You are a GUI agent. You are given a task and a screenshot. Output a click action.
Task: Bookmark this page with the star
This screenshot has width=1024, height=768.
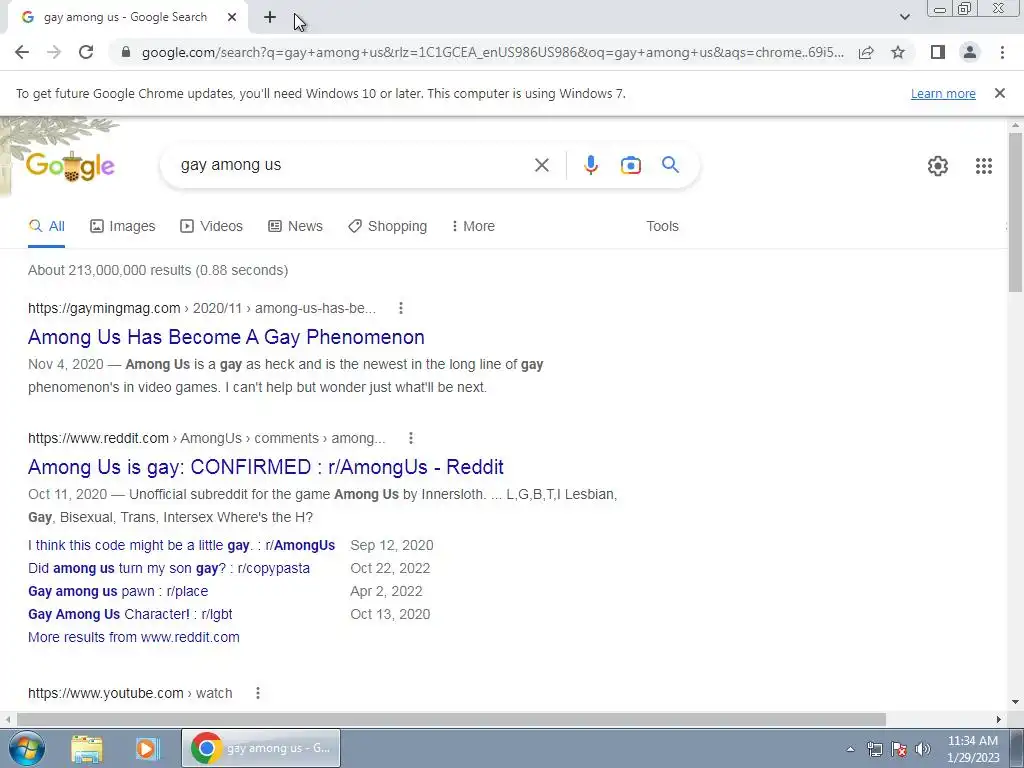(x=898, y=52)
